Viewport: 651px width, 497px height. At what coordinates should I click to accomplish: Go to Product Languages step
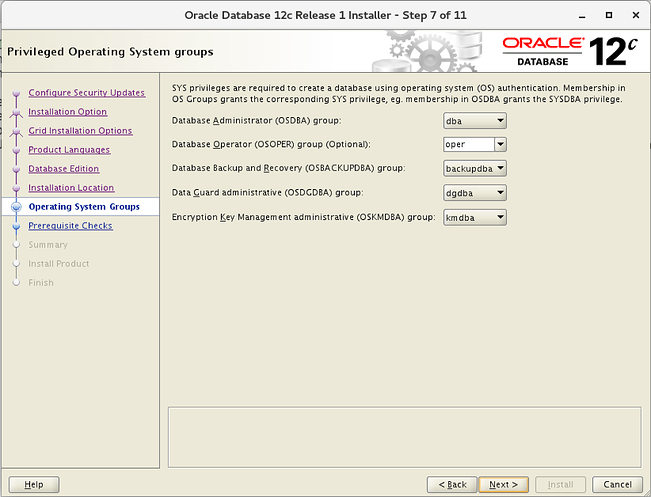[69, 150]
